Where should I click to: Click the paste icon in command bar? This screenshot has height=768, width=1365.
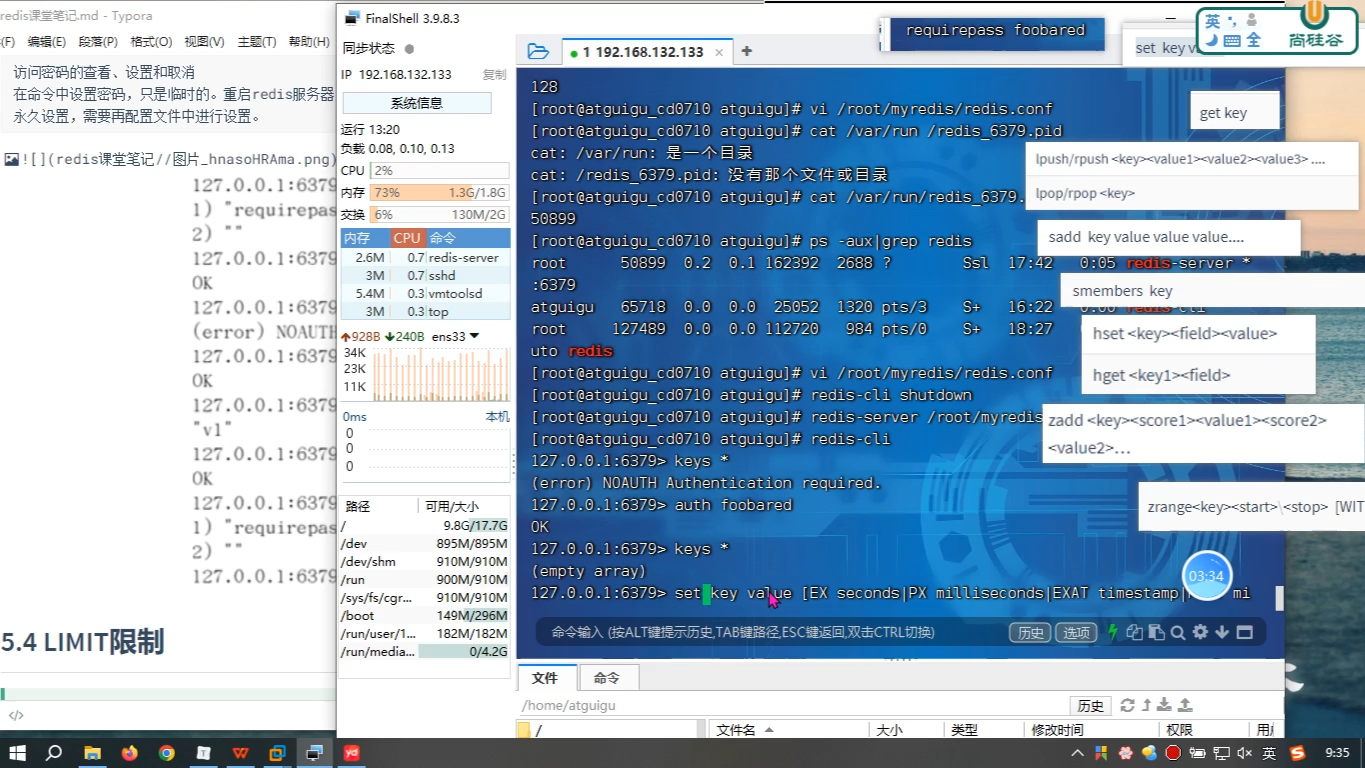(1156, 632)
